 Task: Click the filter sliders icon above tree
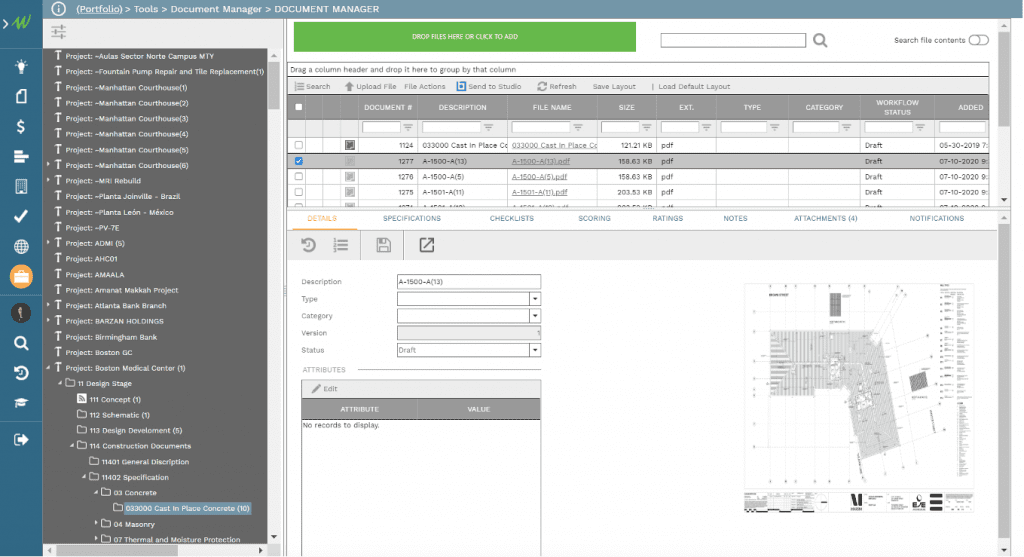pos(59,31)
